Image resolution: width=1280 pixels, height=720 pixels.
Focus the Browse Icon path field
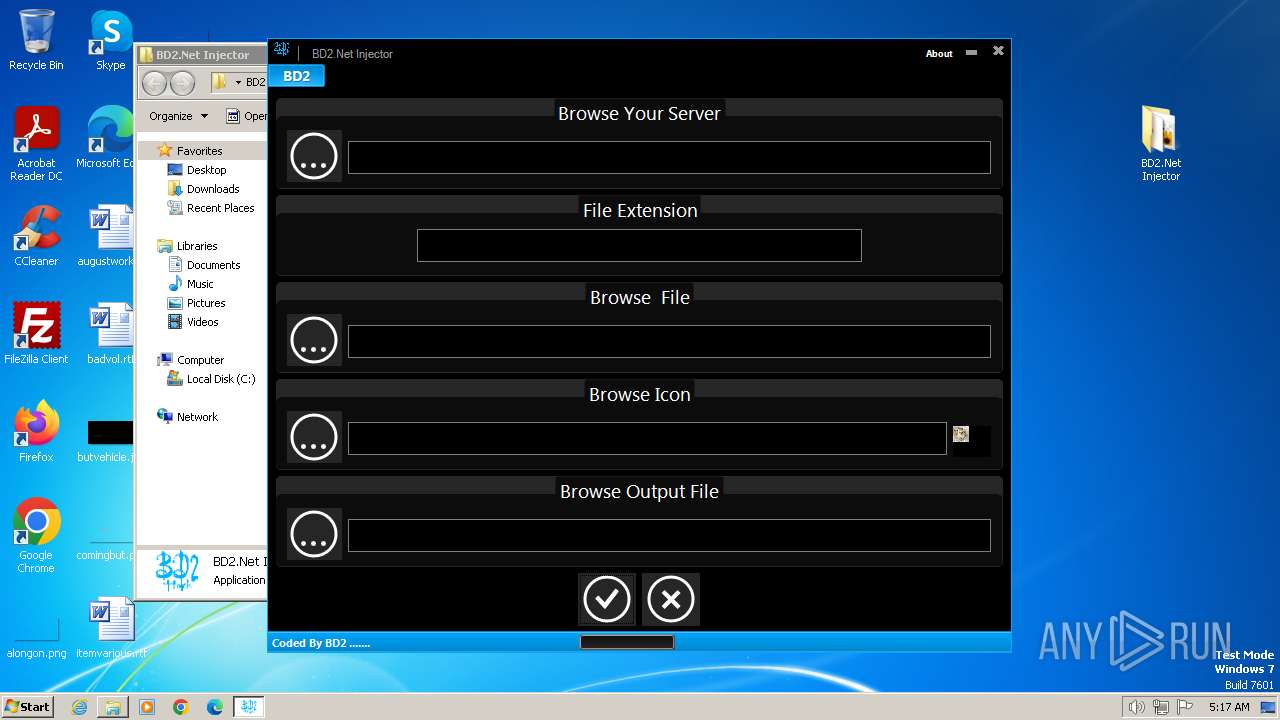point(647,438)
